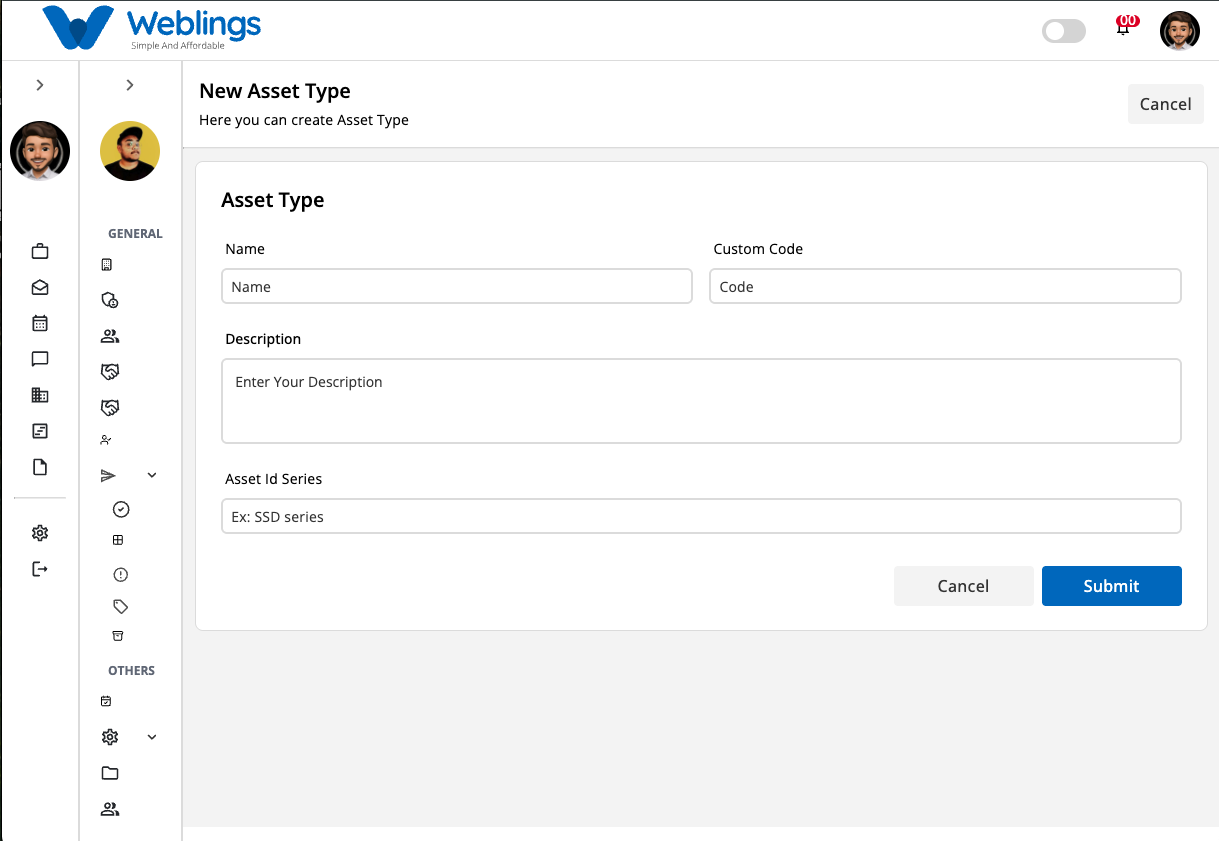The image size is (1219, 841).
Task: Open the first handshake icon under GENERAL
Action: coord(110,372)
